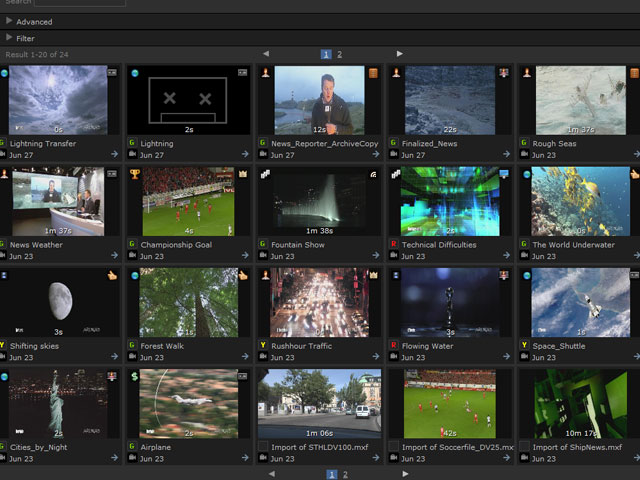
Task: Click the 'Shifting skies' title text
Action: [x=34, y=346]
